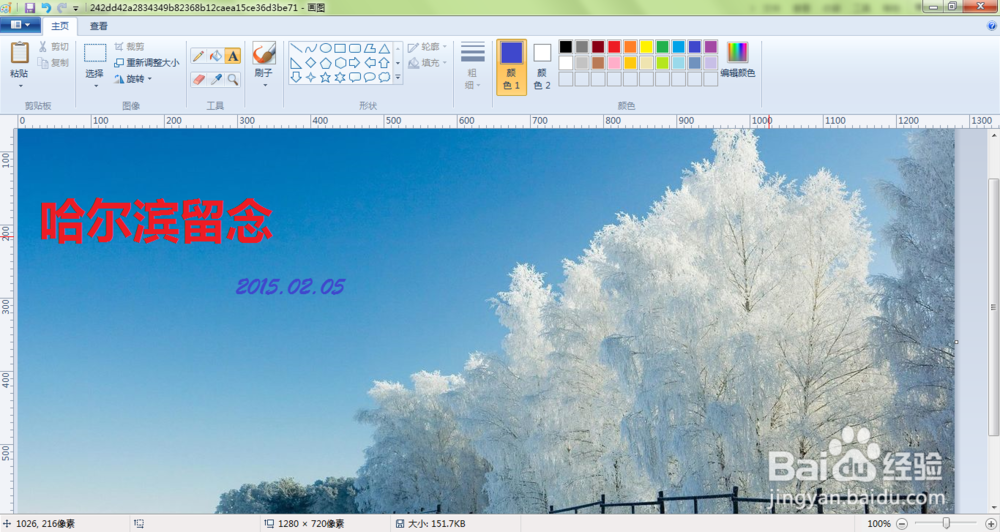Select the Pencil tool
1000x532 pixels.
[198, 56]
